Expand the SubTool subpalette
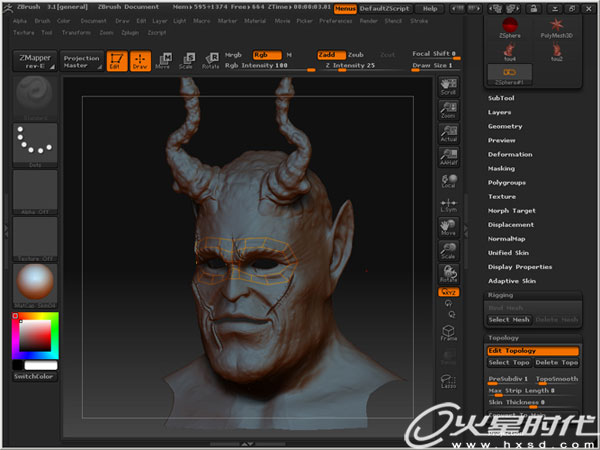Image resolution: width=600 pixels, height=450 pixels. click(x=501, y=98)
